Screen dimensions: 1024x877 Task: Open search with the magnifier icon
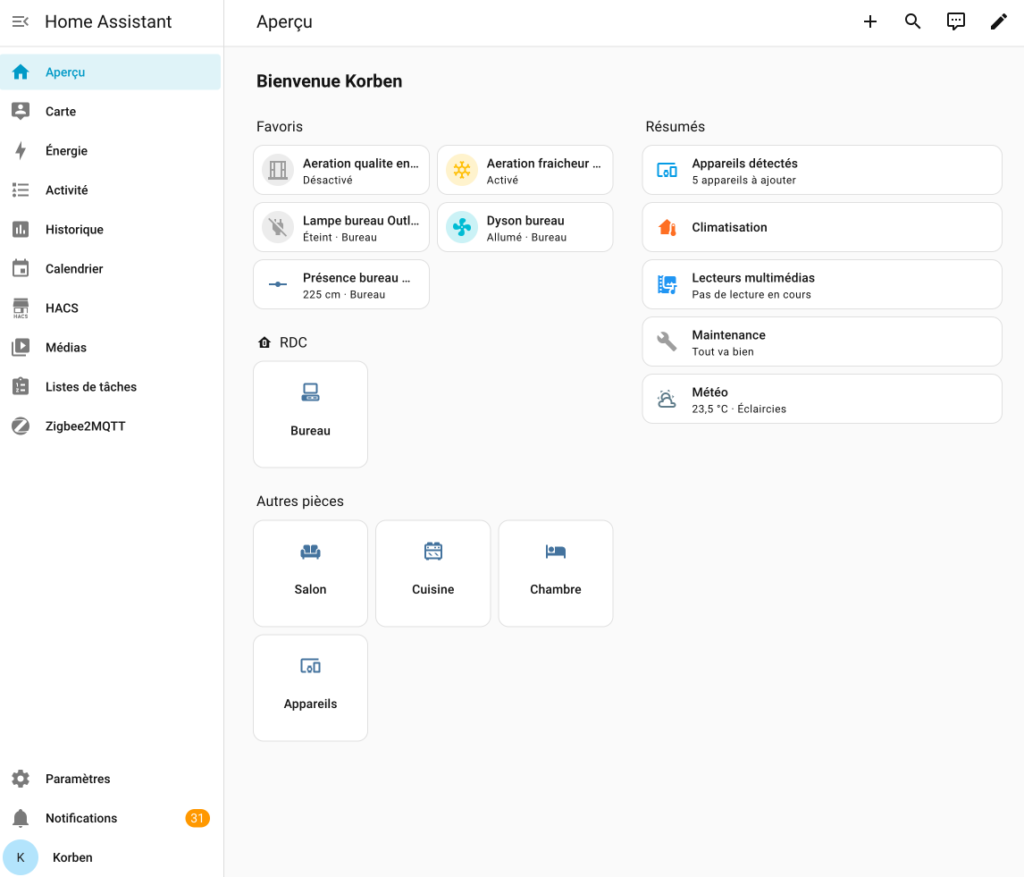pos(912,22)
